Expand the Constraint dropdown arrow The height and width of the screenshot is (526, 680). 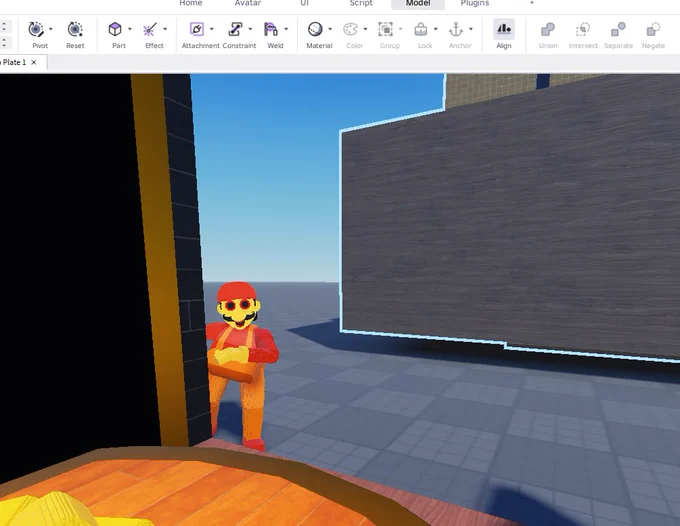click(250, 29)
